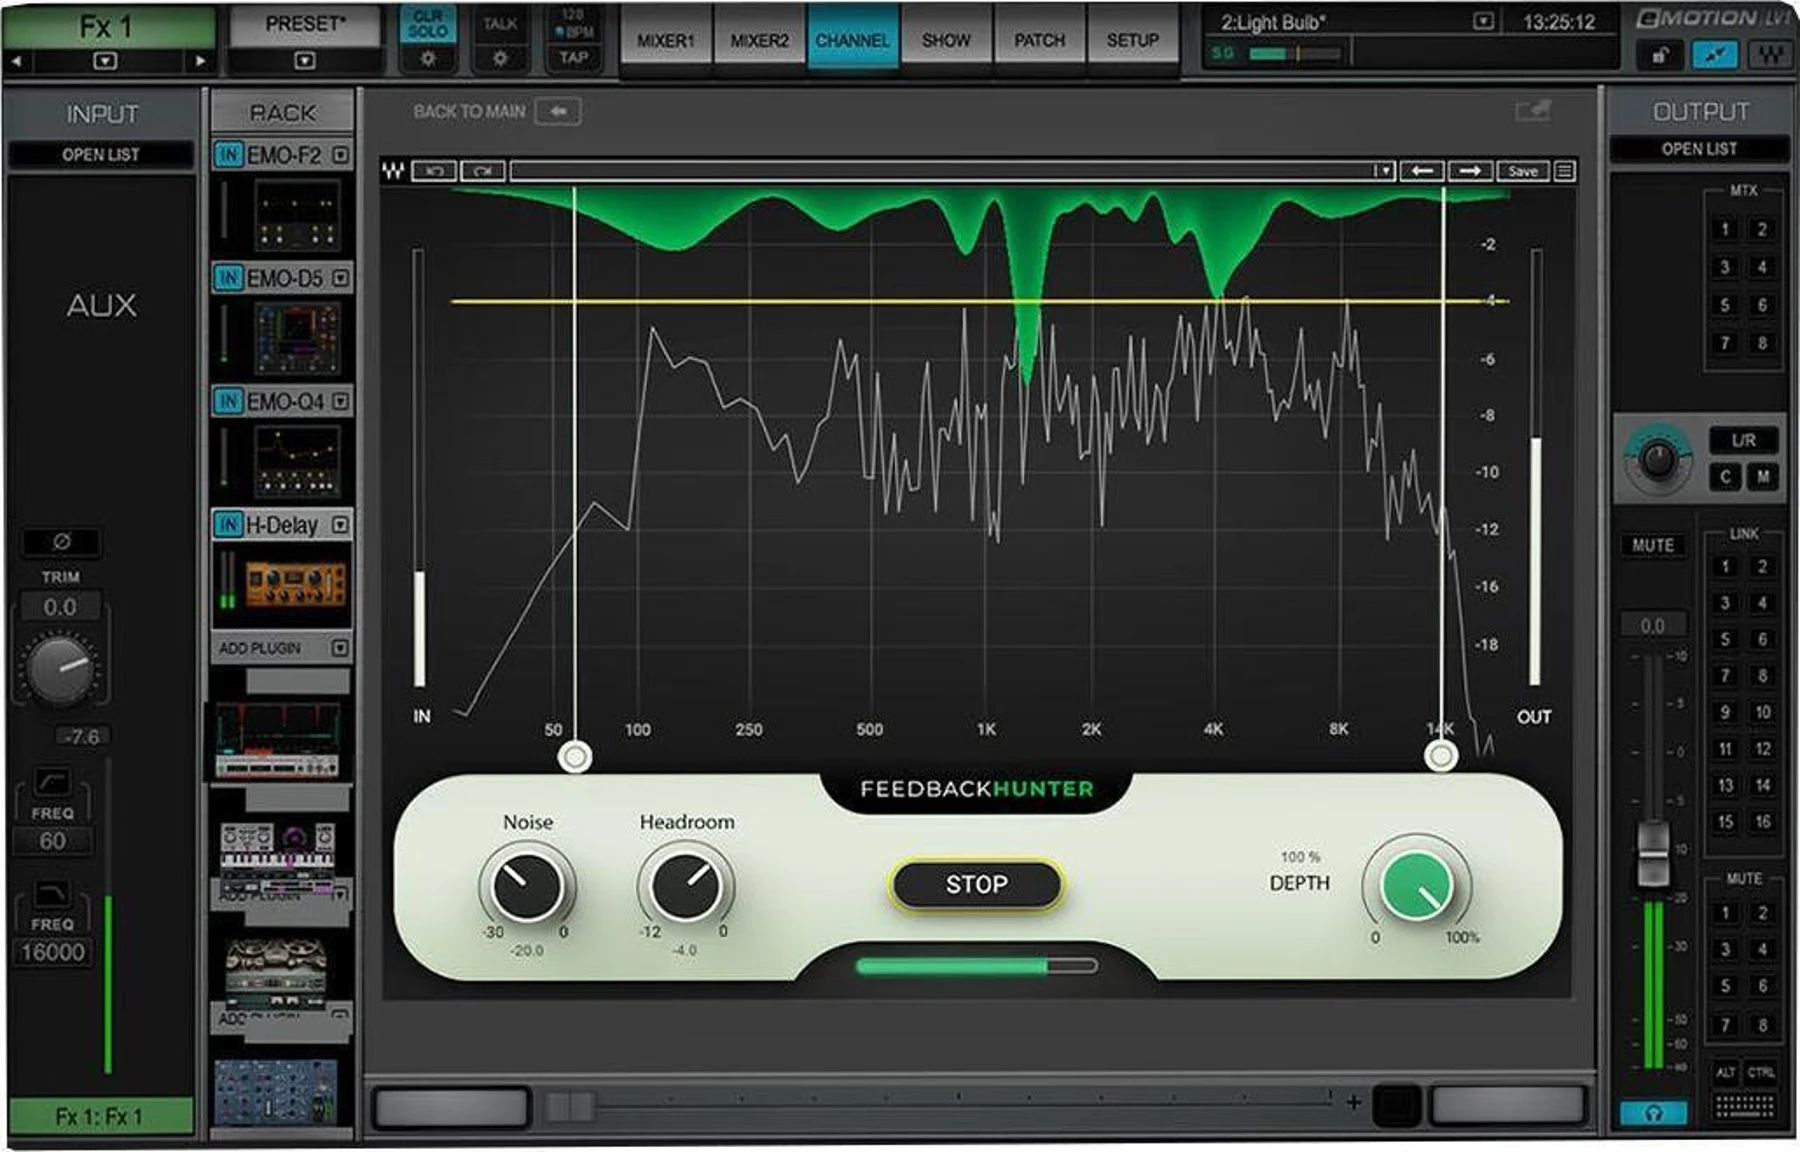Click the plus icon in bottom bar
The width and height of the screenshot is (1800, 1152).
(1353, 1103)
